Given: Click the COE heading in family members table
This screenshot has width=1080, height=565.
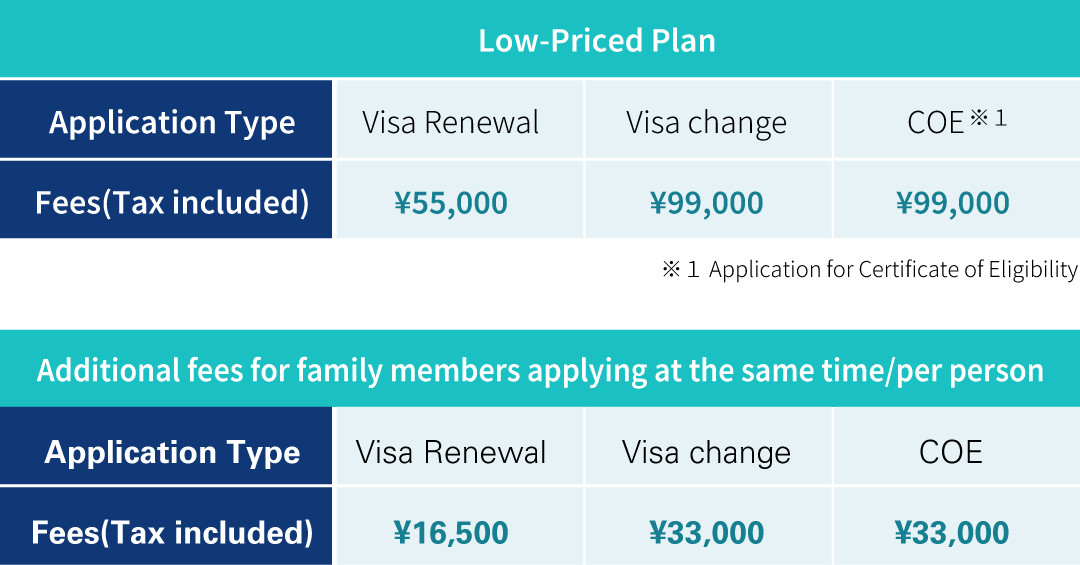Looking at the screenshot, I should point(951,452).
